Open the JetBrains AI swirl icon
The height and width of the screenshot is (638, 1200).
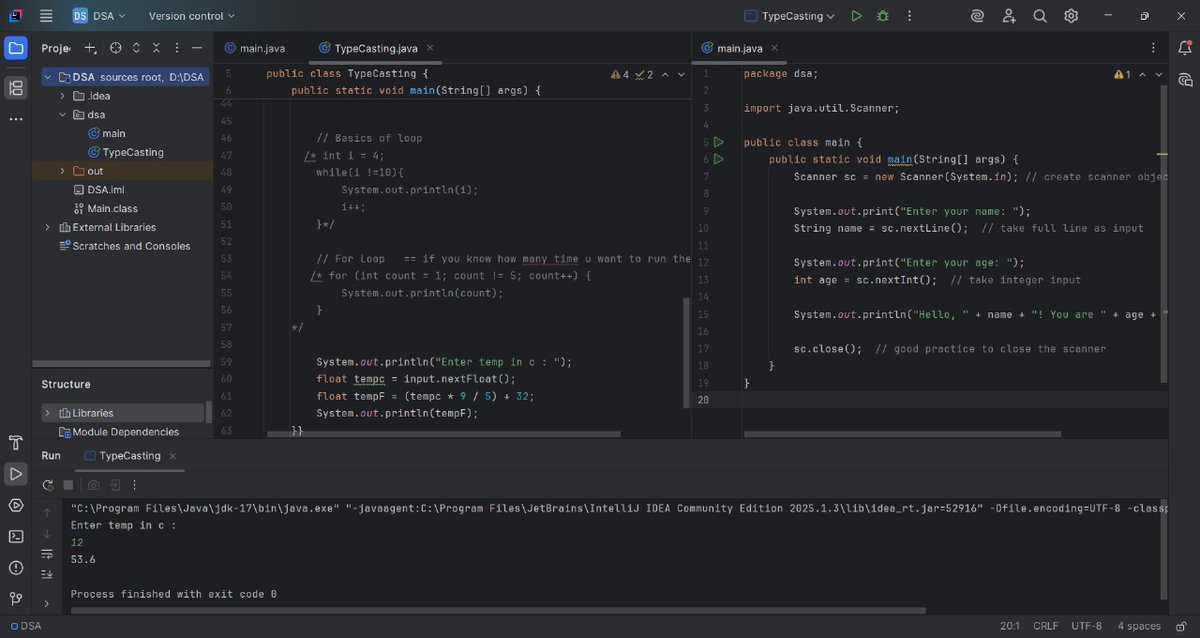[977, 16]
